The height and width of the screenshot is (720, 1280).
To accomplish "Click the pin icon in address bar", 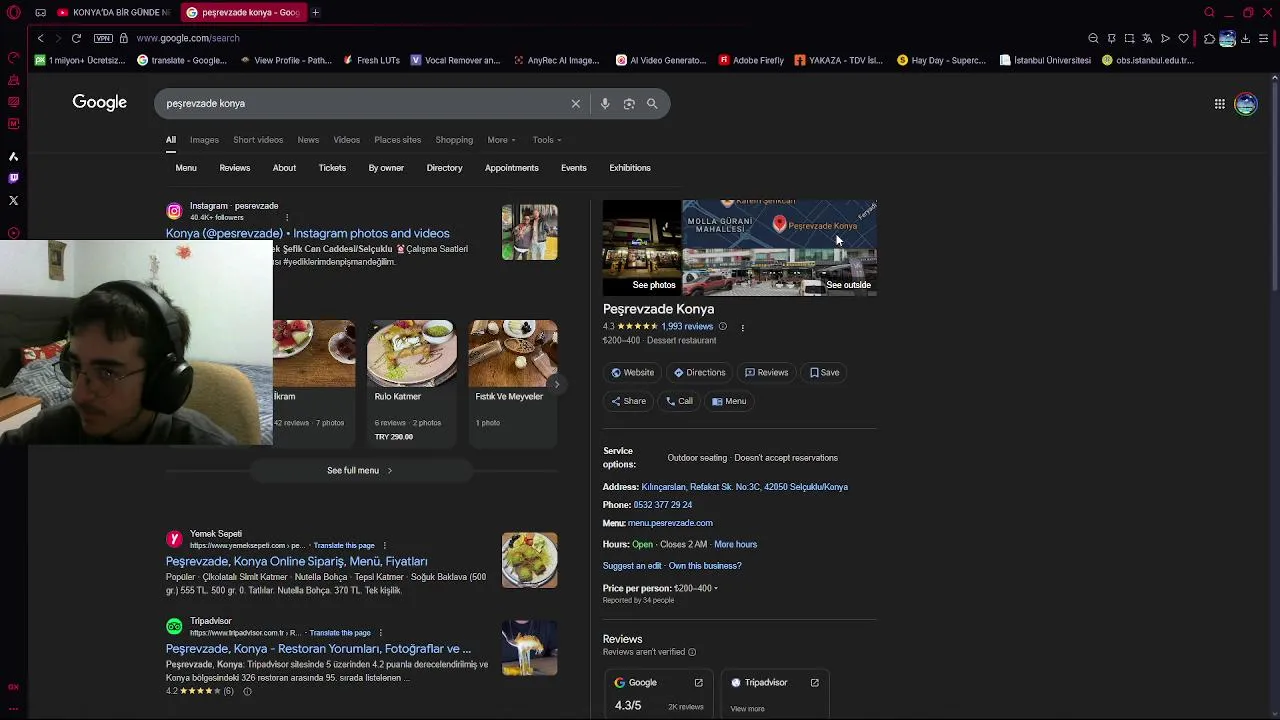I will point(1111,38).
